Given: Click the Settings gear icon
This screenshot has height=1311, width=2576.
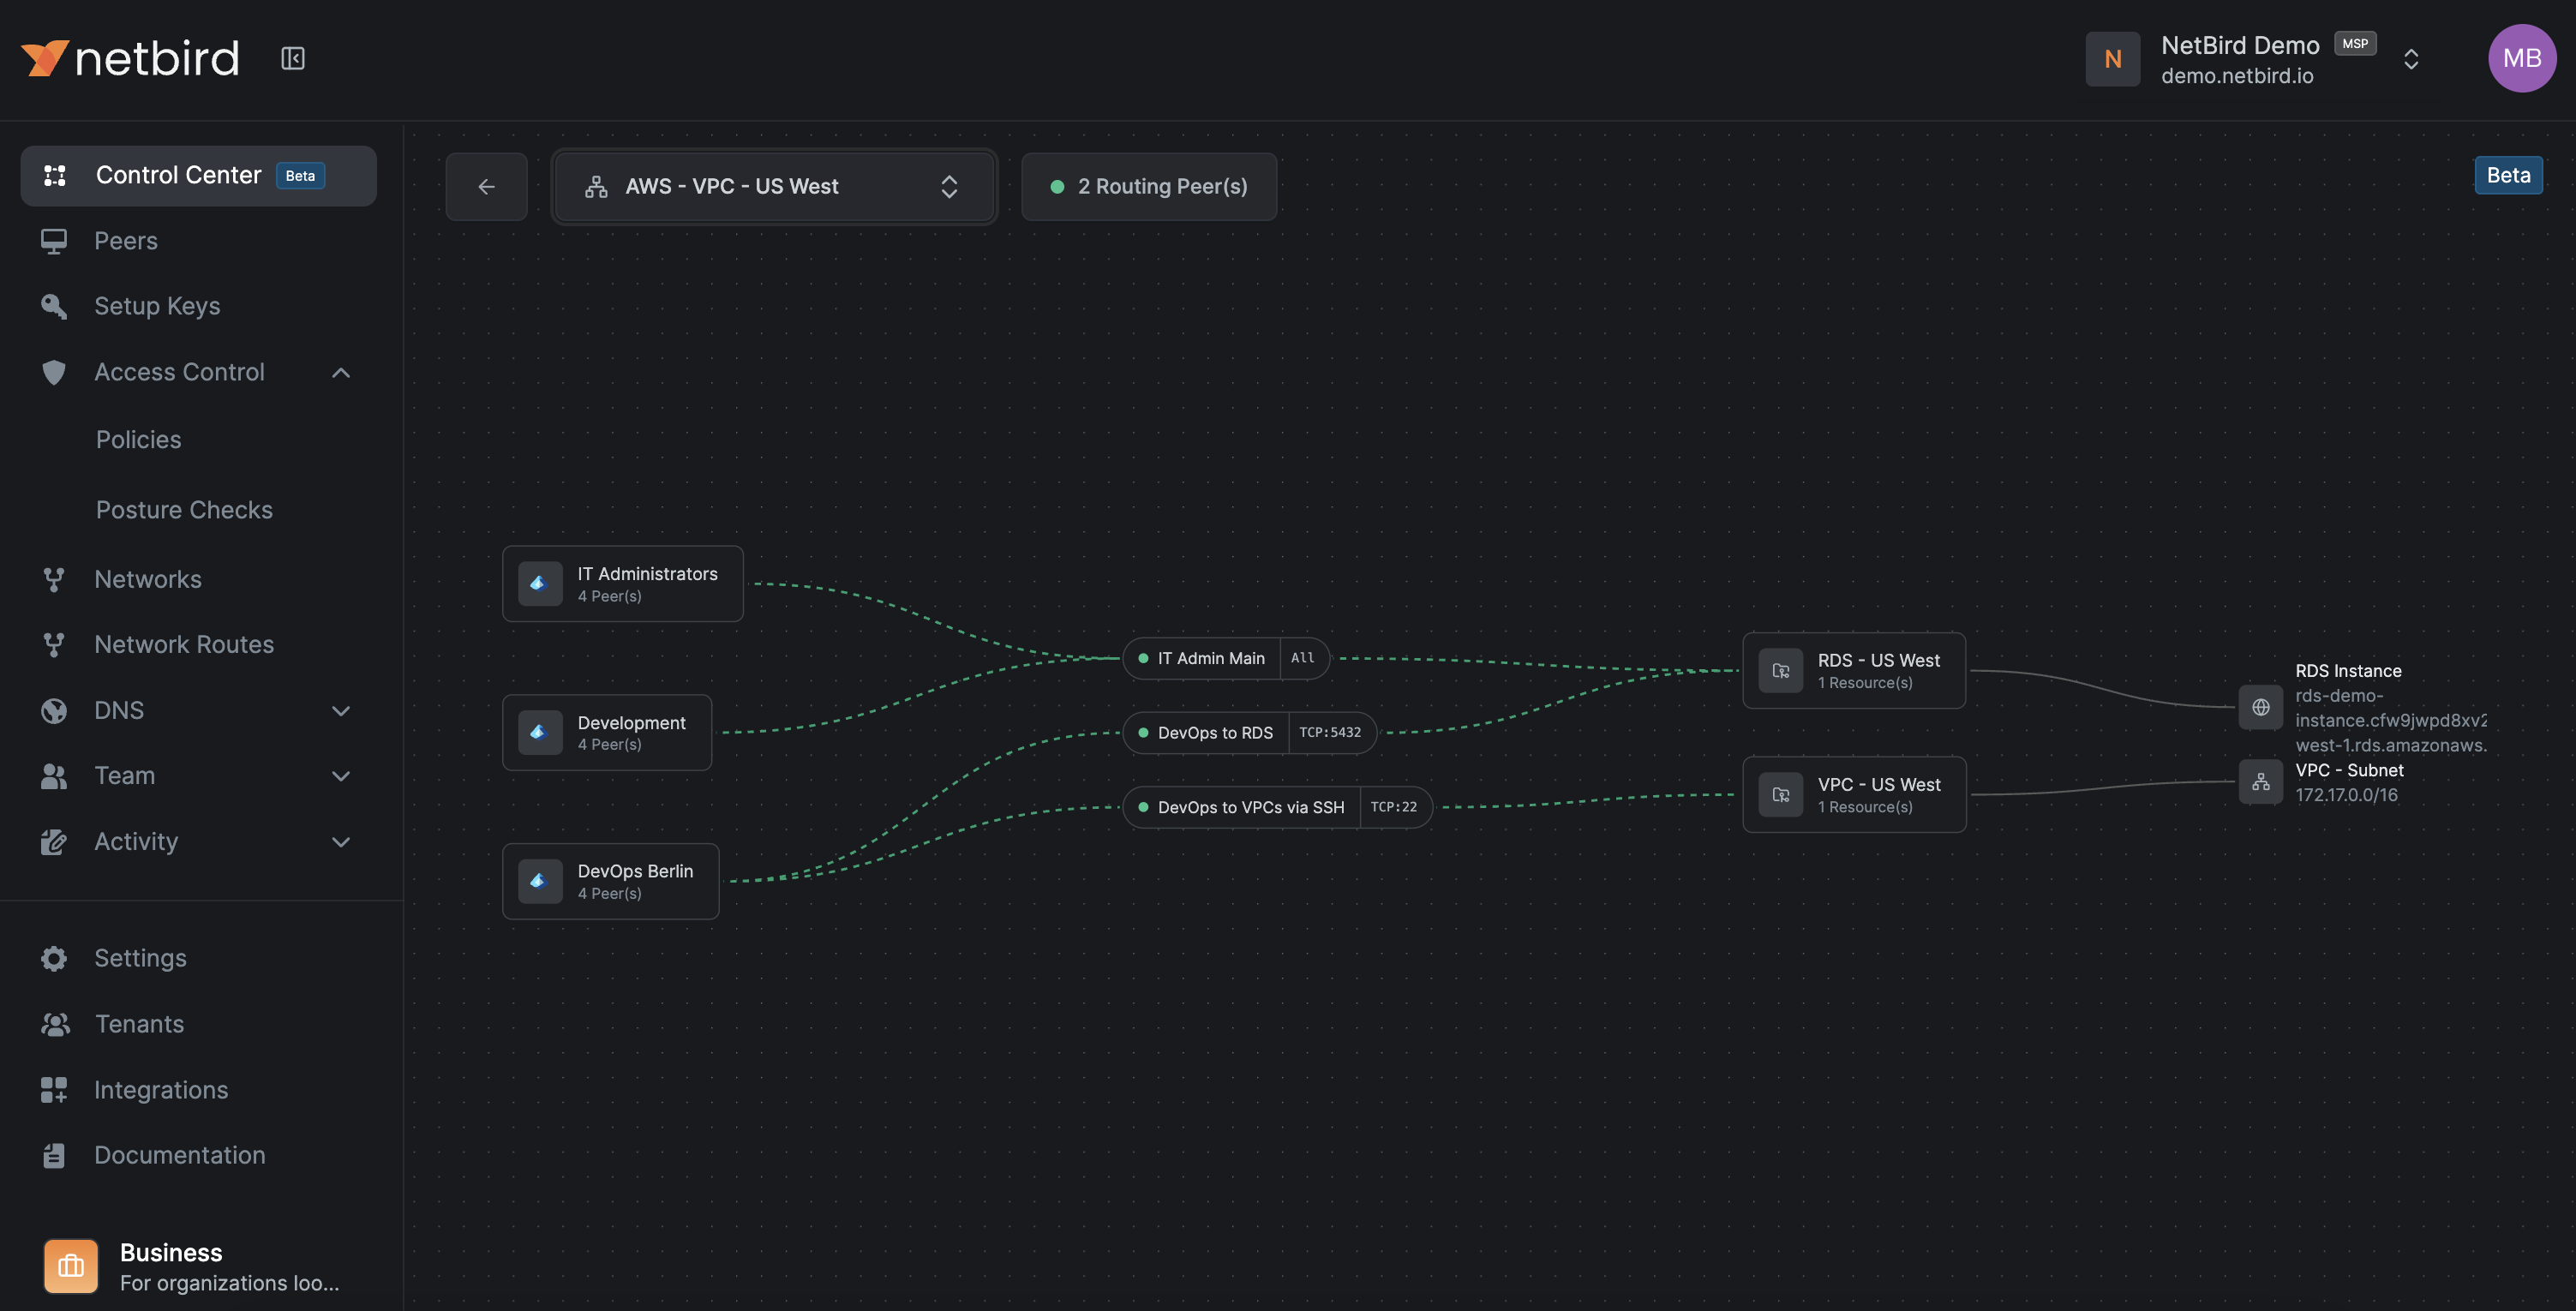Looking at the screenshot, I should [x=54, y=957].
